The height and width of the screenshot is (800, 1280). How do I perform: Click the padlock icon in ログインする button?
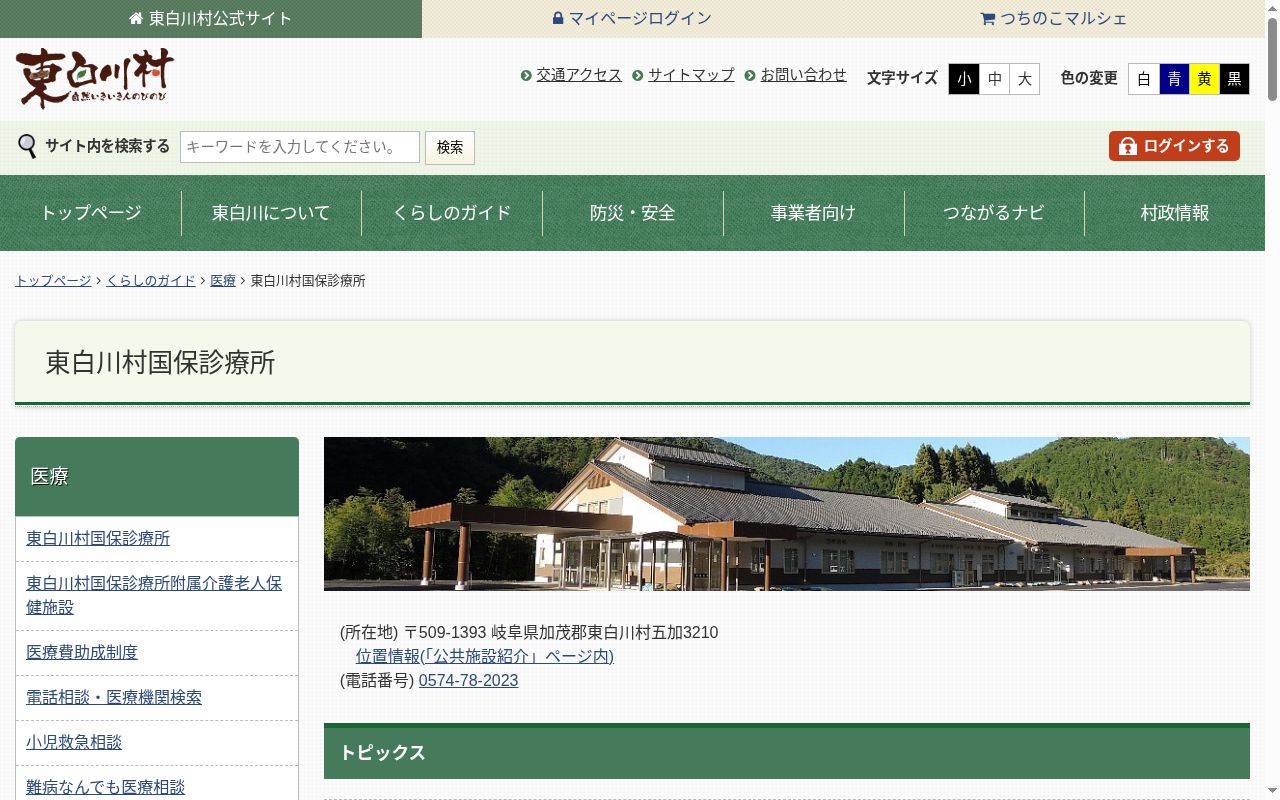pyautogui.click(x=1128, y=146)
